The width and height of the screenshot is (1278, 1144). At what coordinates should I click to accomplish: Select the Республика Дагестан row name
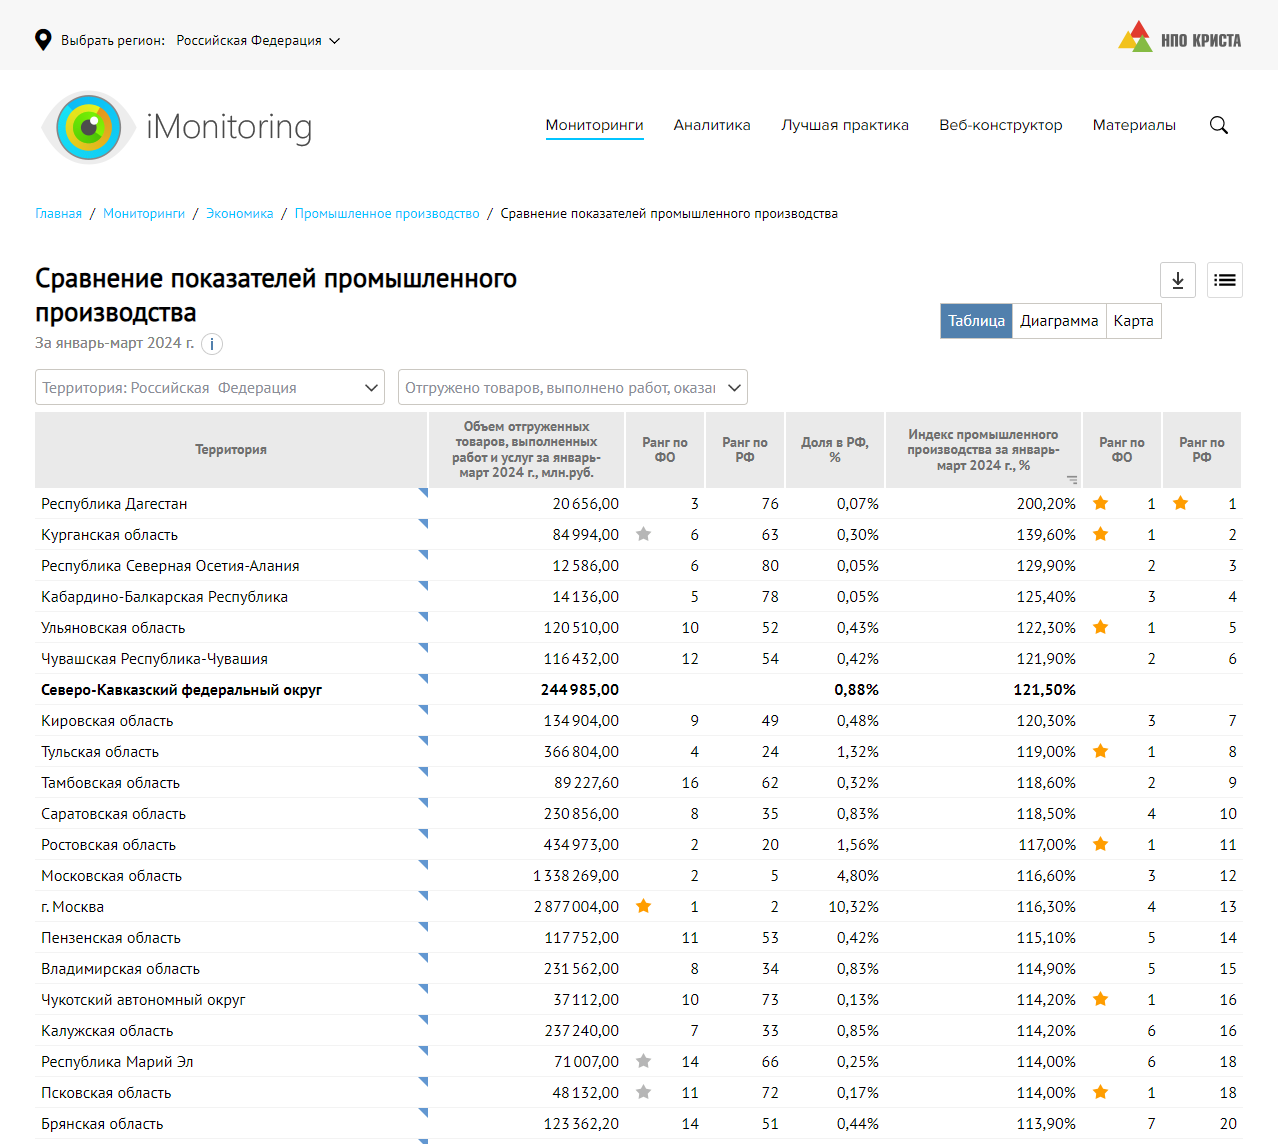114,504
